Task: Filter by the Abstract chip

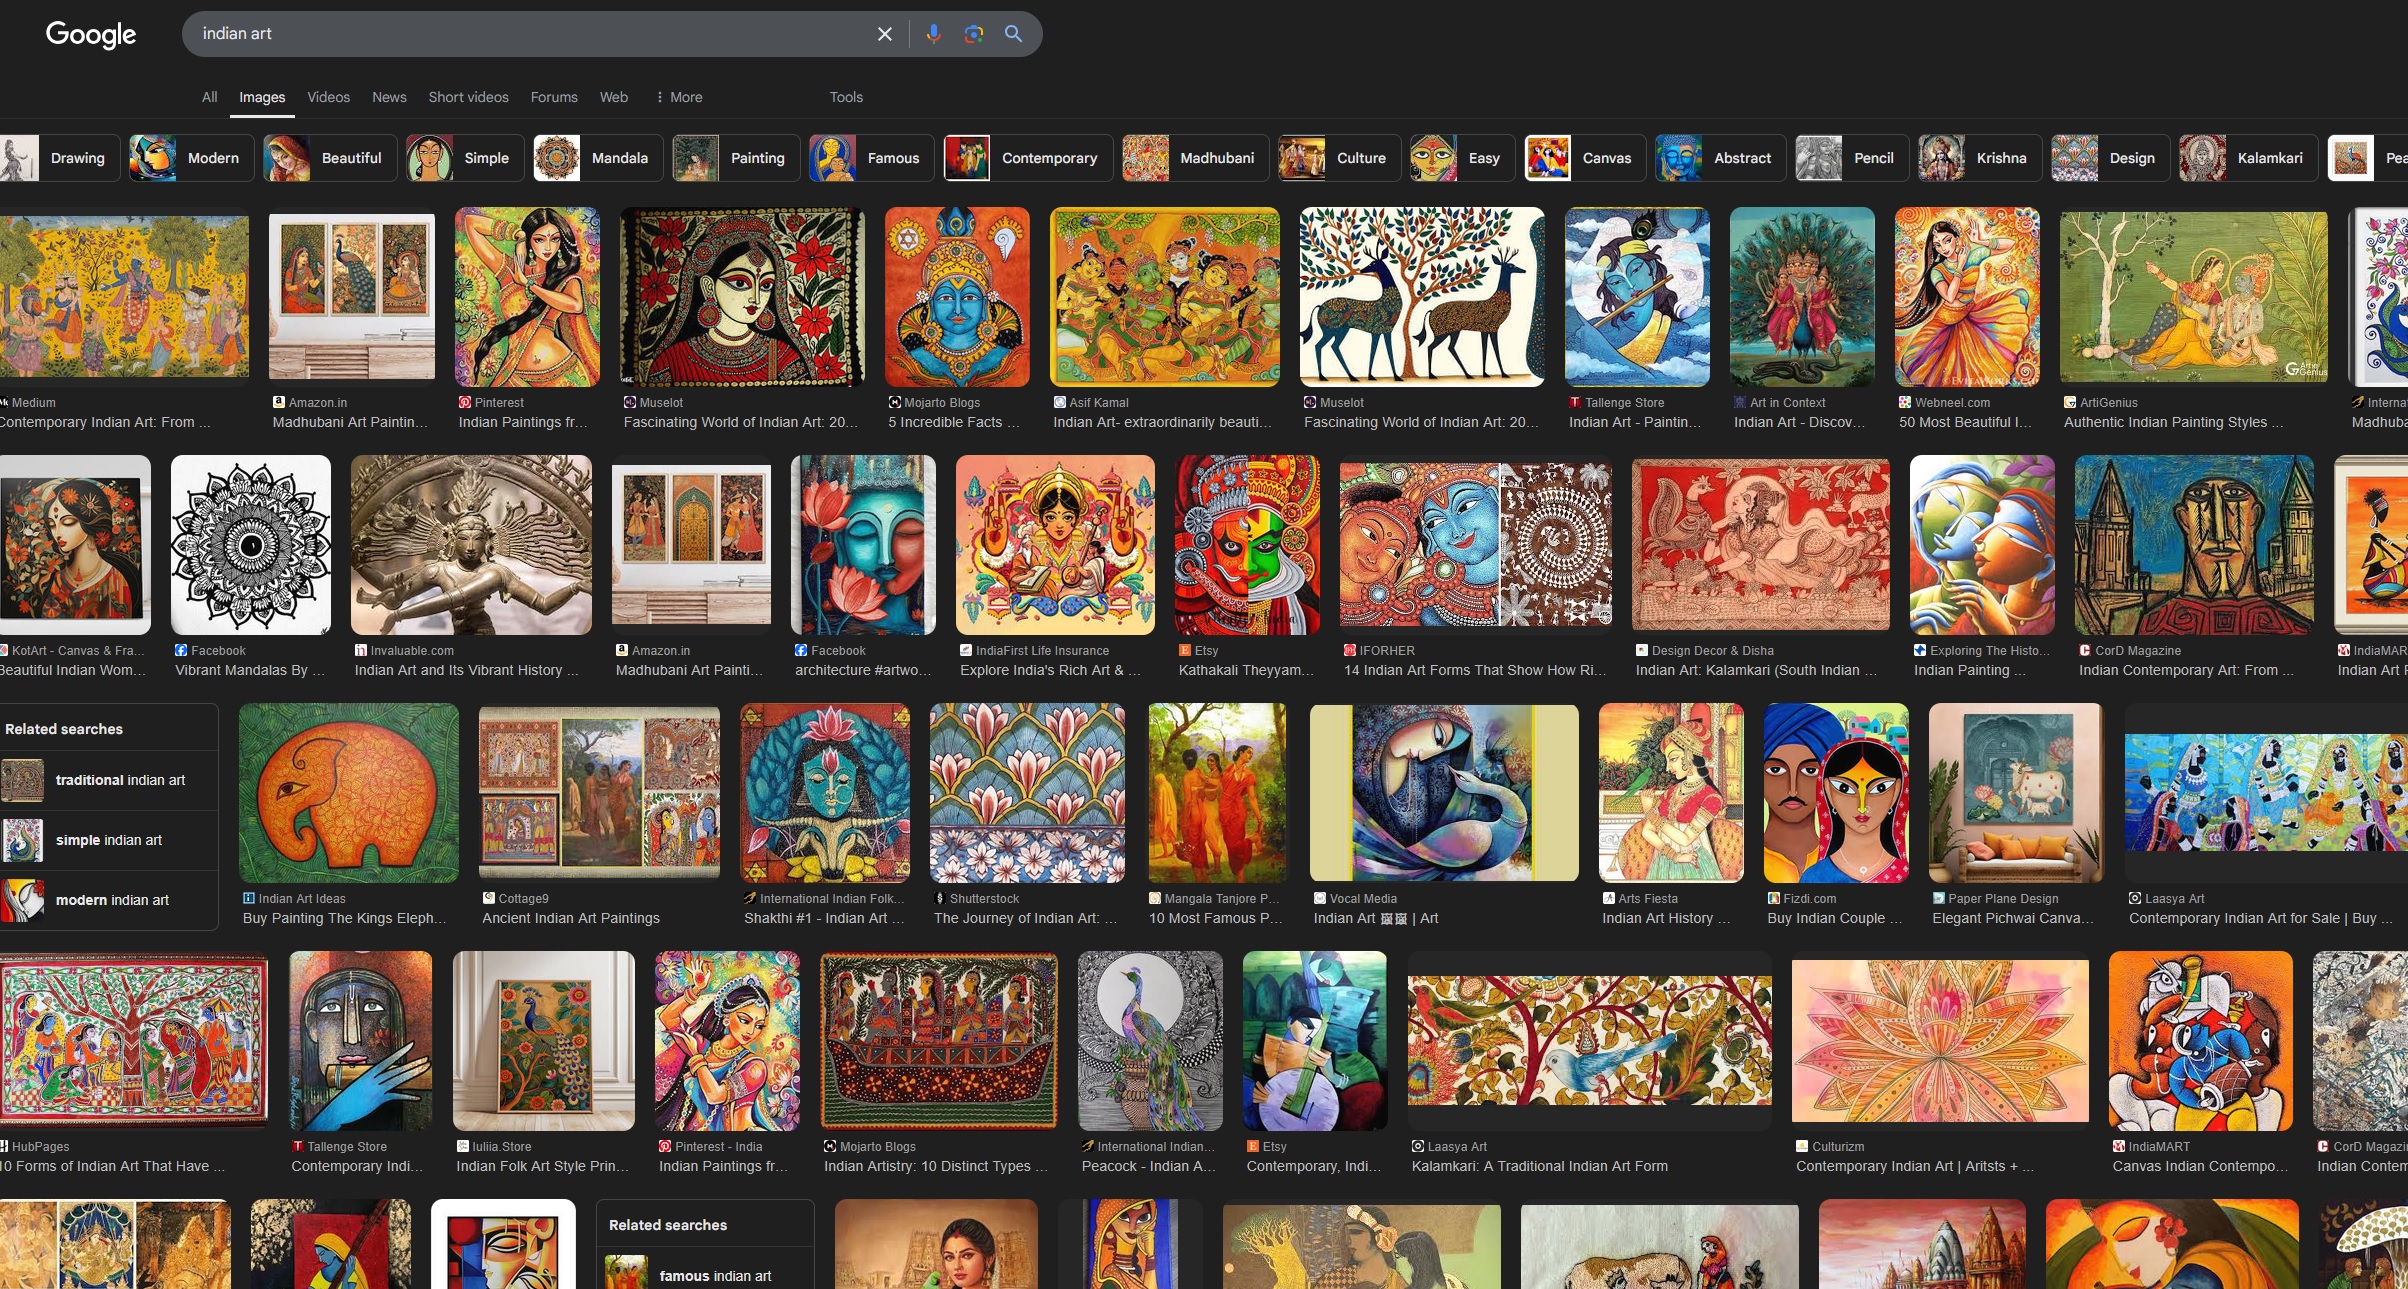Action: (x=1720, y=158)
